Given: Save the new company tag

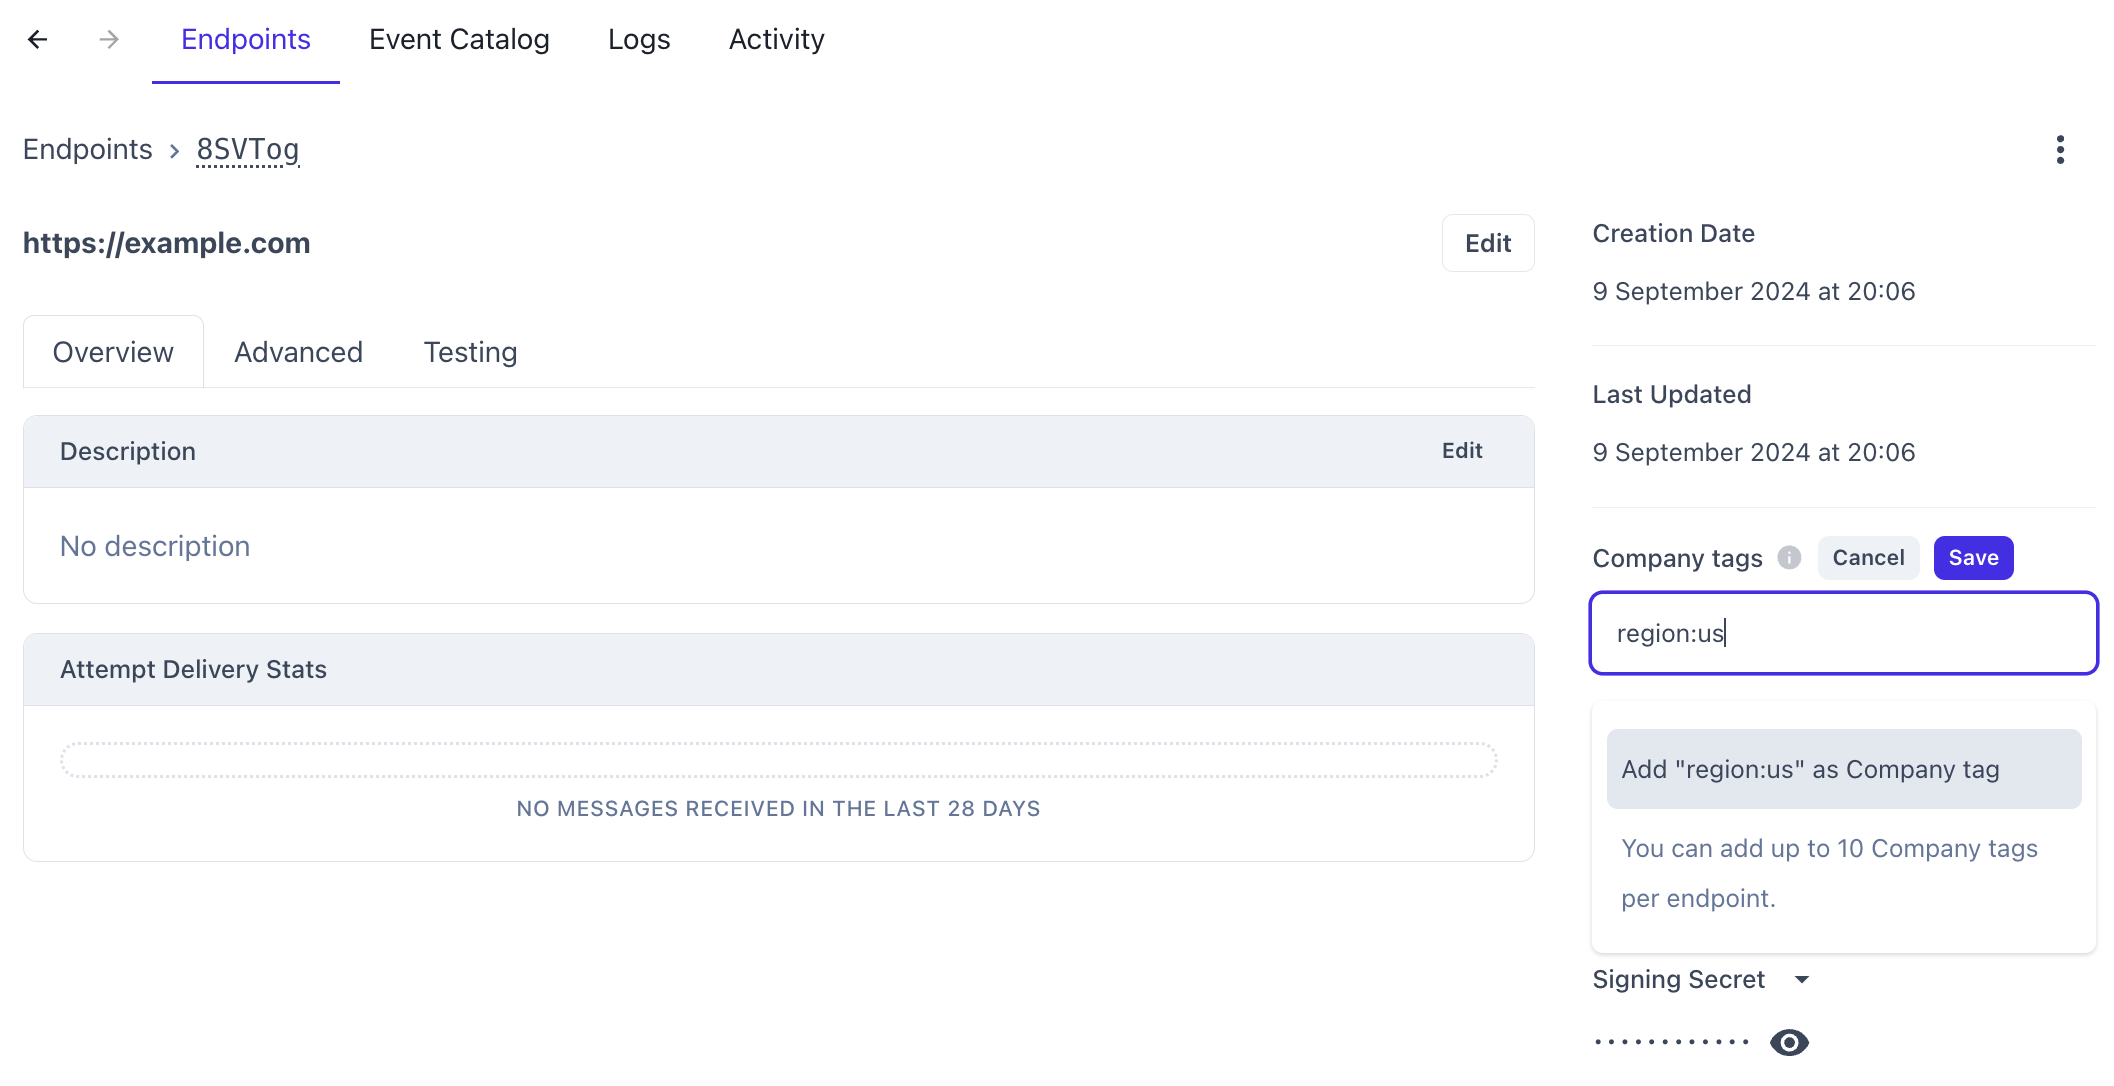Looking at the screenshot, I should pyautogui.click(x=1972, y=557).
